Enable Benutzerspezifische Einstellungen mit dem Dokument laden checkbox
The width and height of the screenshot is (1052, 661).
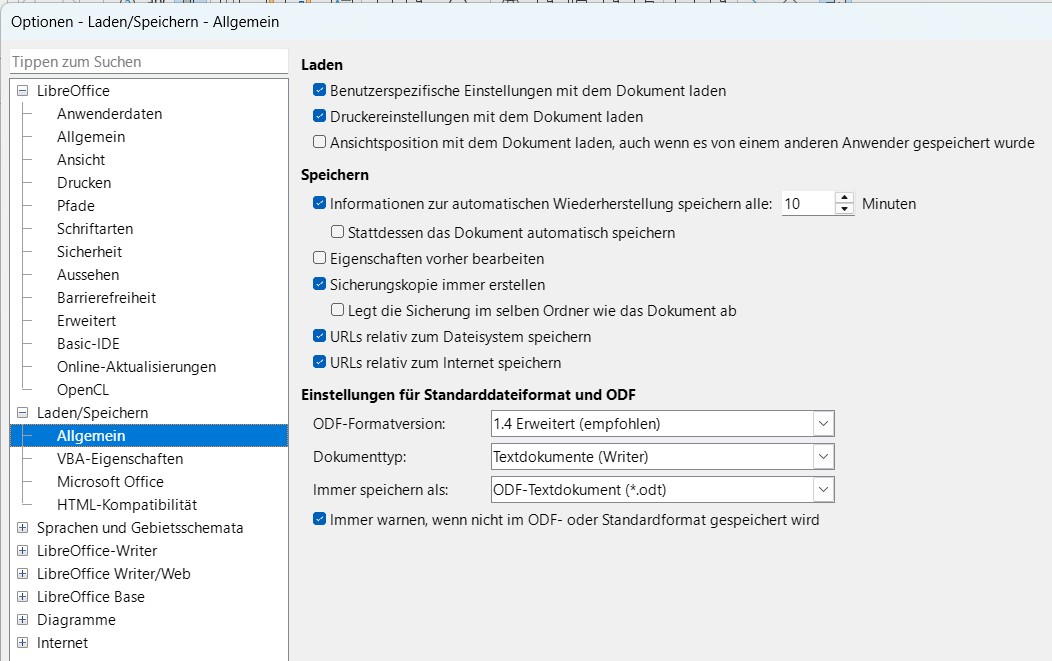pyautogui.click(x=319, y=90)
